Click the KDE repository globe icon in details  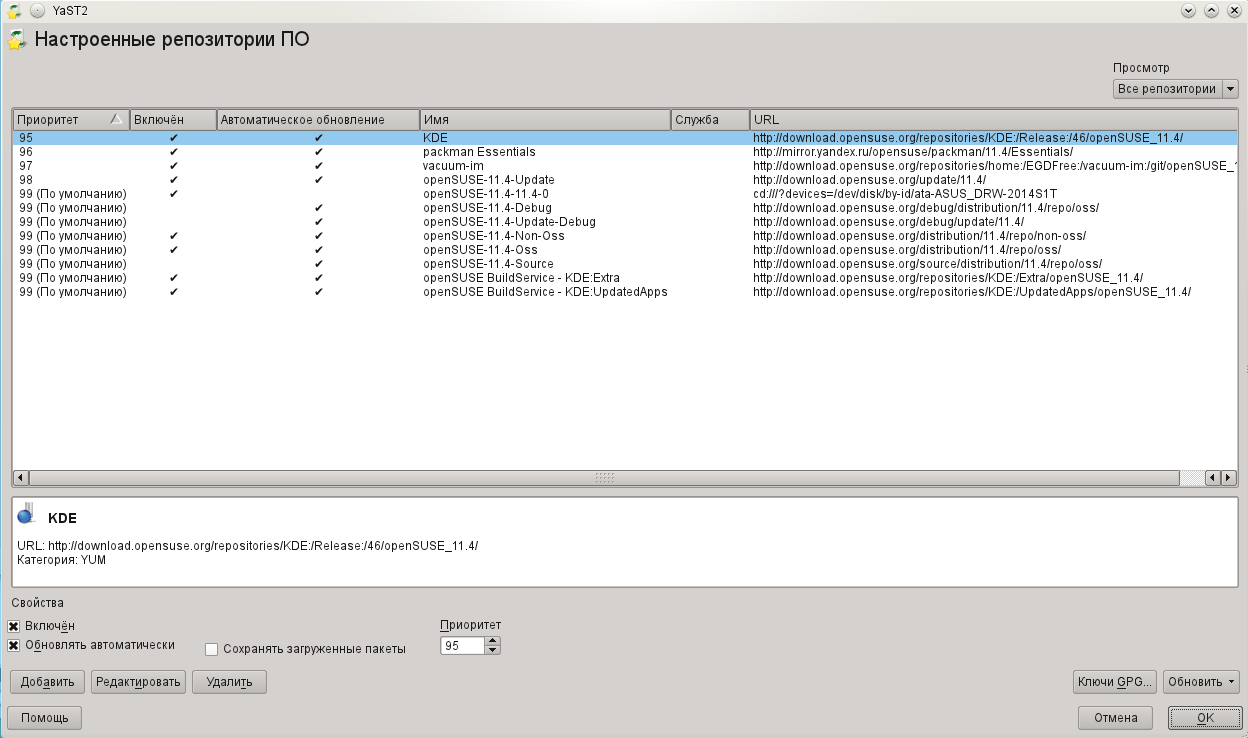point(26,513)
